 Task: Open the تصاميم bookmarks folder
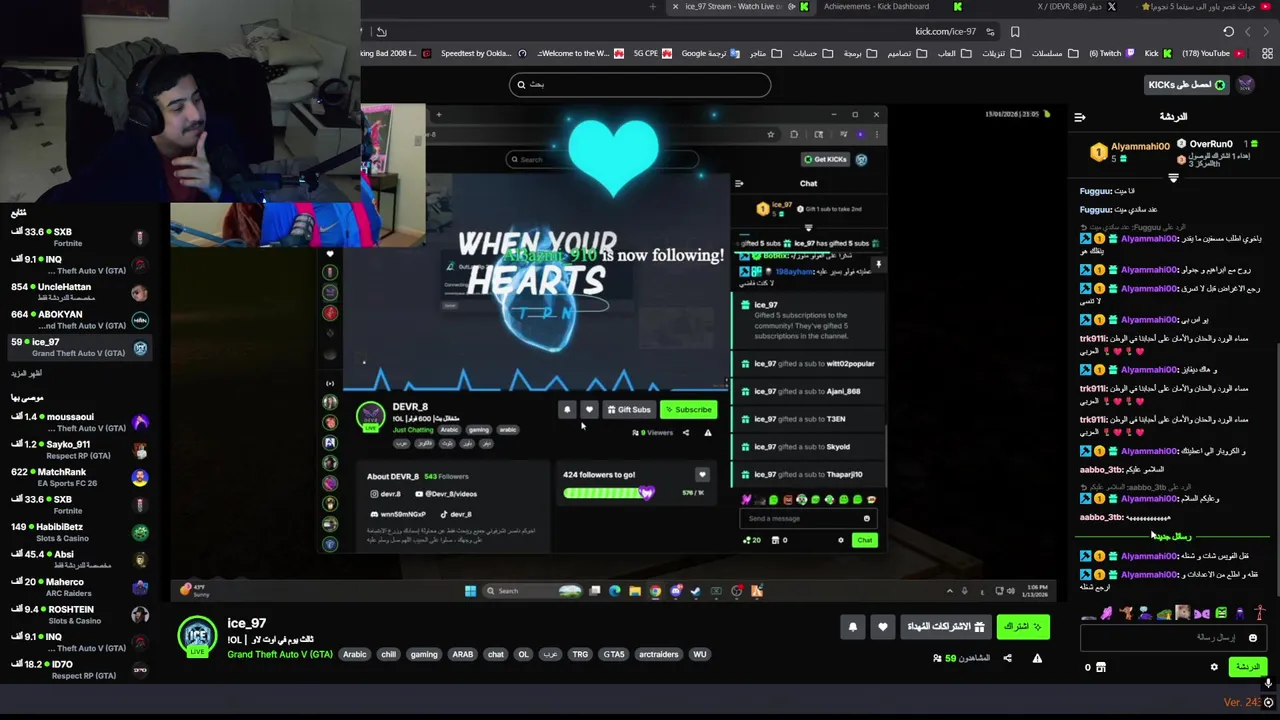(x=906, y=53)
